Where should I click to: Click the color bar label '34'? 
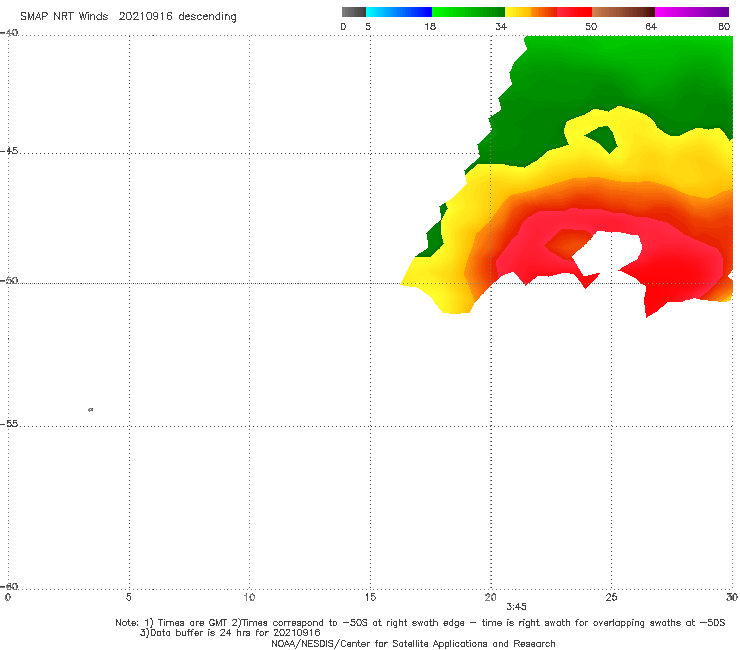[501, 26]
